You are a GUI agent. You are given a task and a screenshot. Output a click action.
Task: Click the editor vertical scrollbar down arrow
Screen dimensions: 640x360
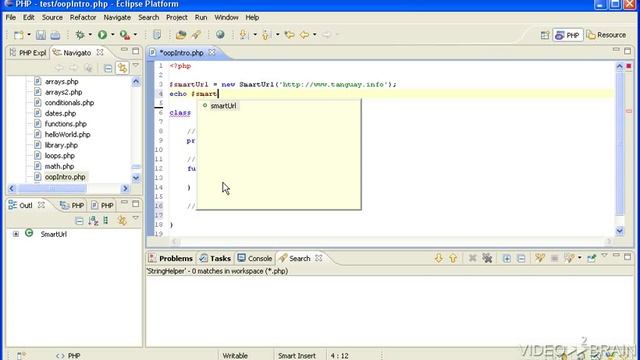pyautogui.click(x=620, y=231)
